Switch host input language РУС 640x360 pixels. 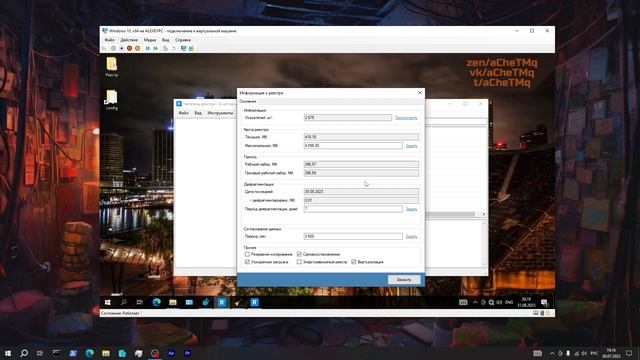[594, 353]
